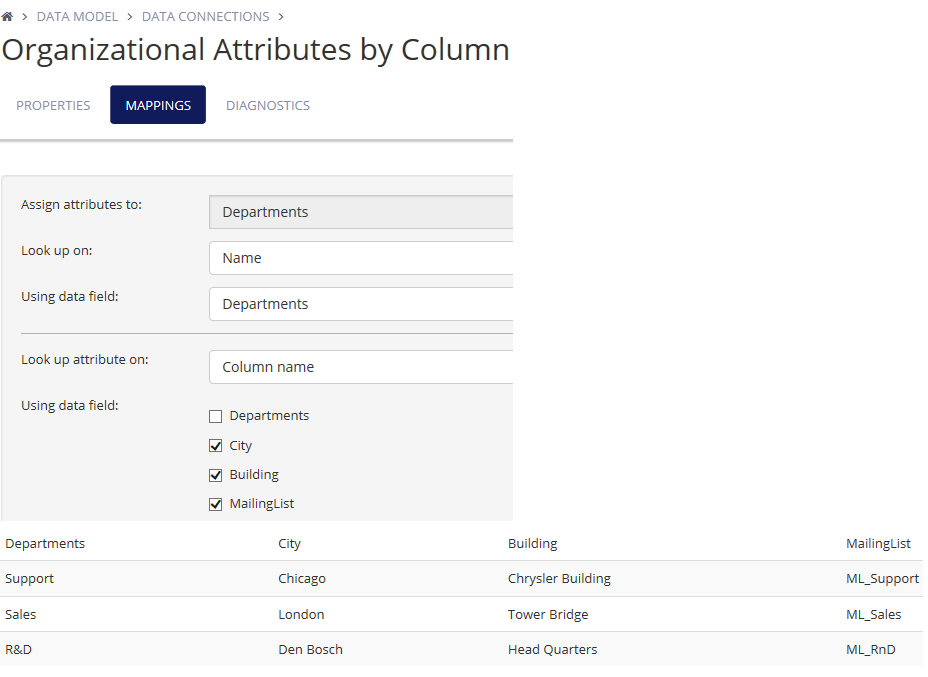Click the home icon in the breadcrumb
This screenshot has width=928, height=677.
click(8, 16)
